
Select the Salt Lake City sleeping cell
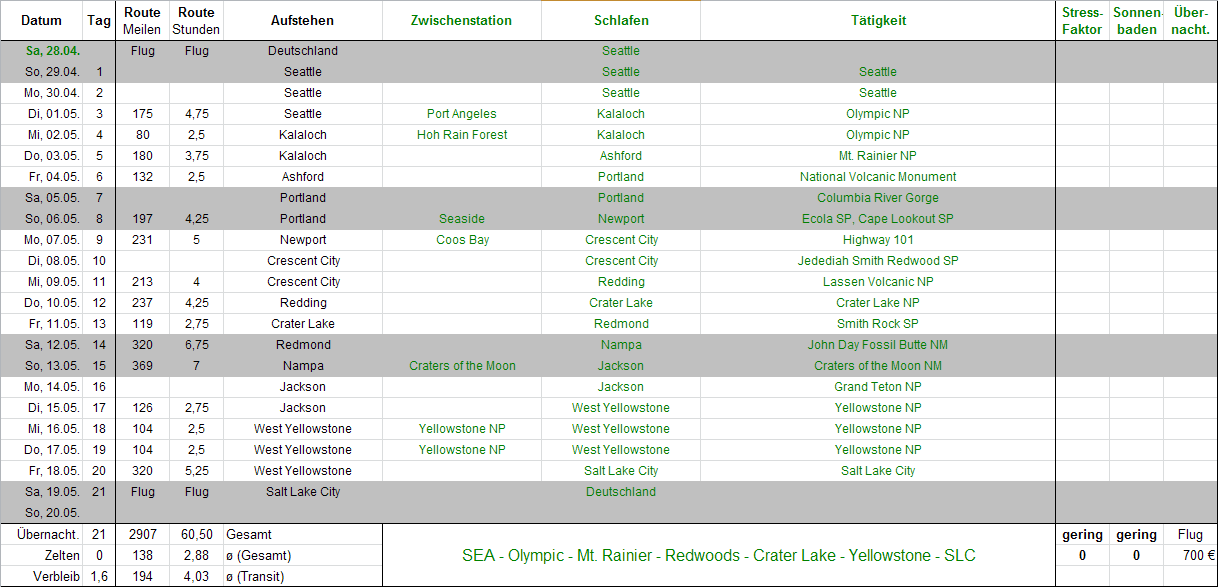coord(620,471)
